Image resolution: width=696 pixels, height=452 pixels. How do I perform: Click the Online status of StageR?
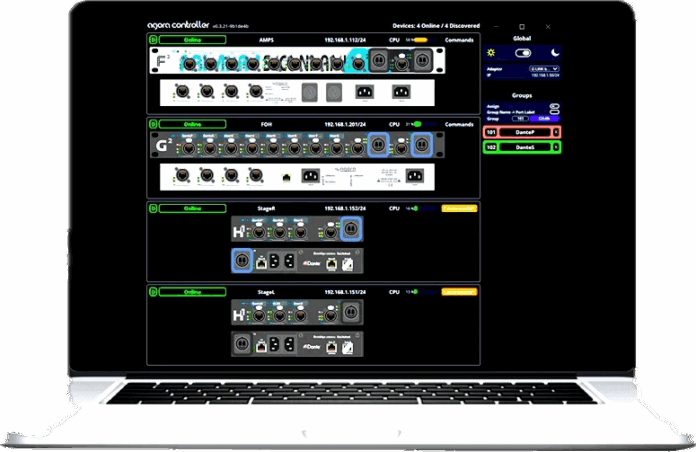pyautogui.click(x=193, y=208)
